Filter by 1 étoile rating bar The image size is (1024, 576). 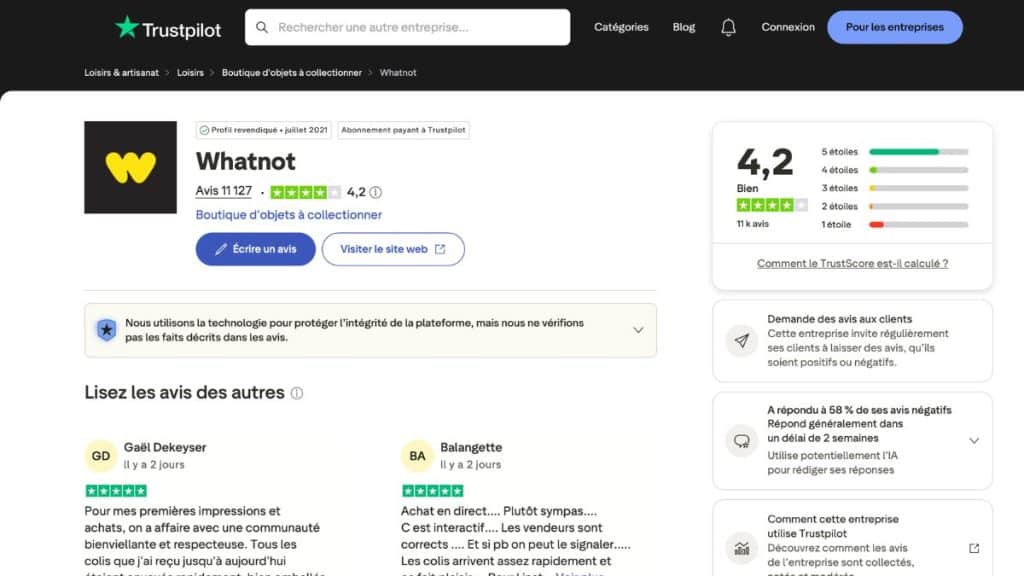[x=894, y=225]
